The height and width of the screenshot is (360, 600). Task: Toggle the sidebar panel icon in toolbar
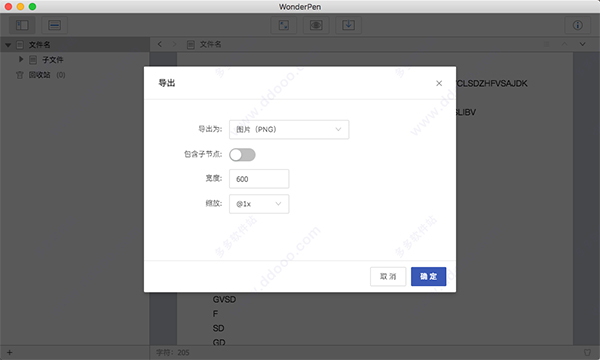[x=22, y=25]
